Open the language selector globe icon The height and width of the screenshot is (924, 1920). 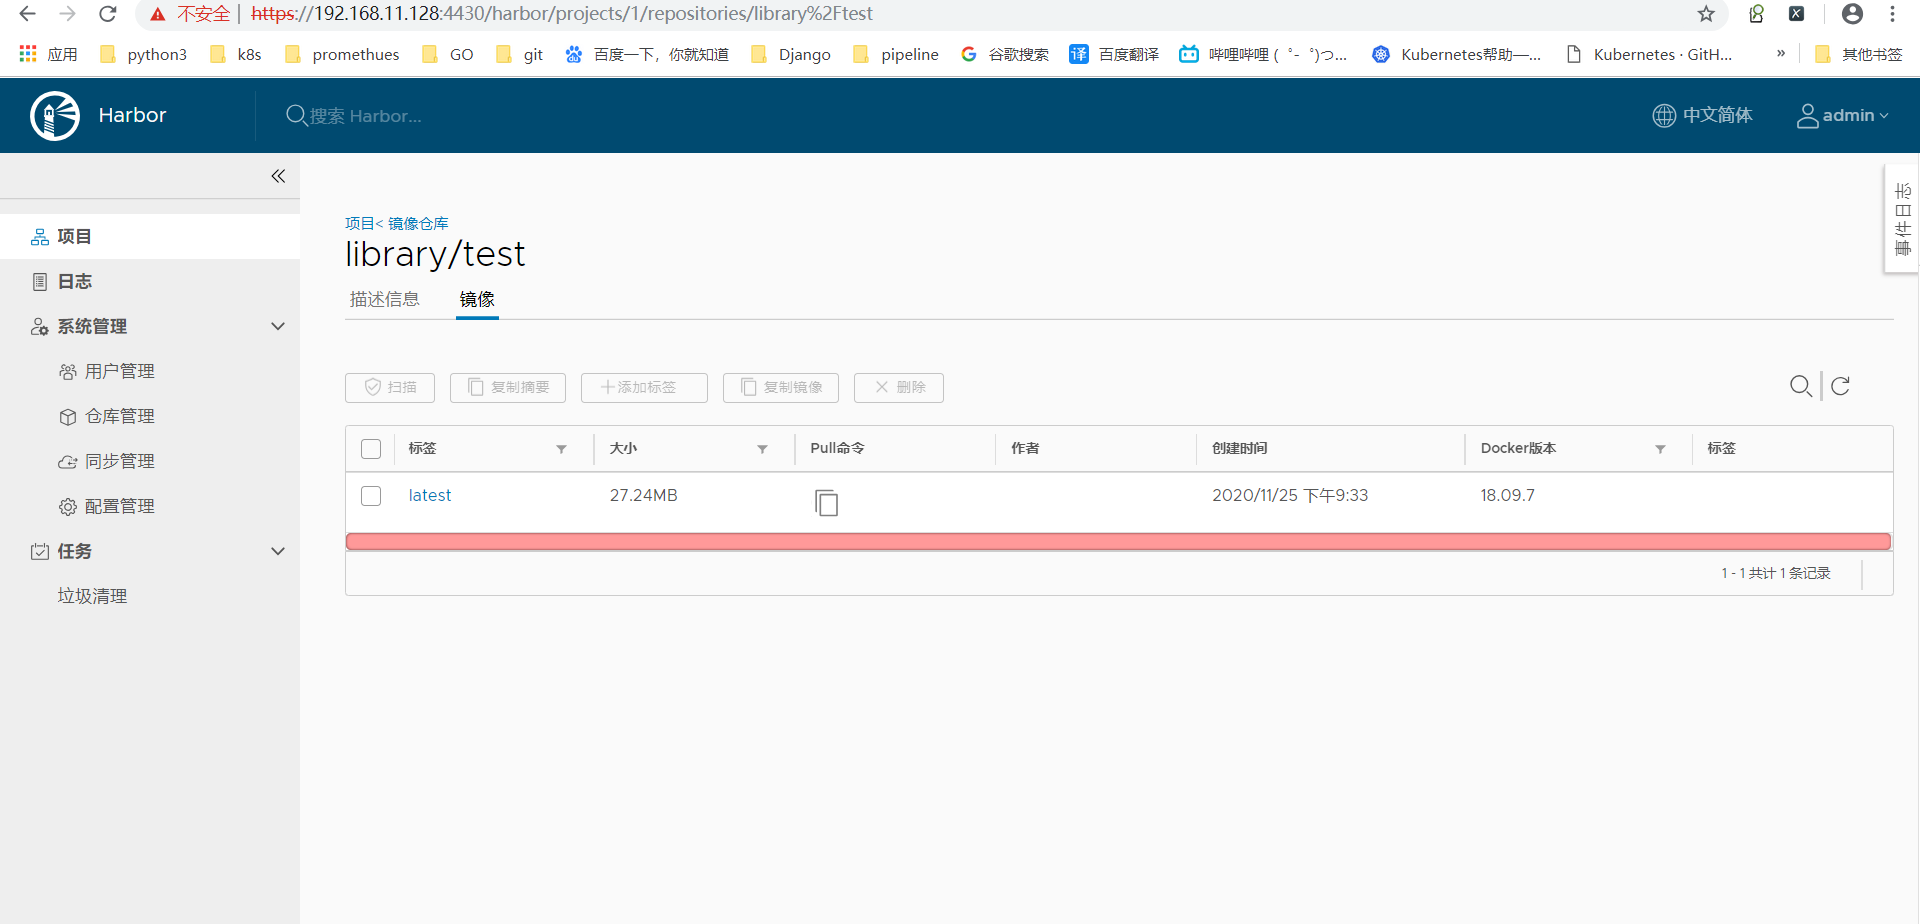pyautogui.click(x=1663, y=115)
